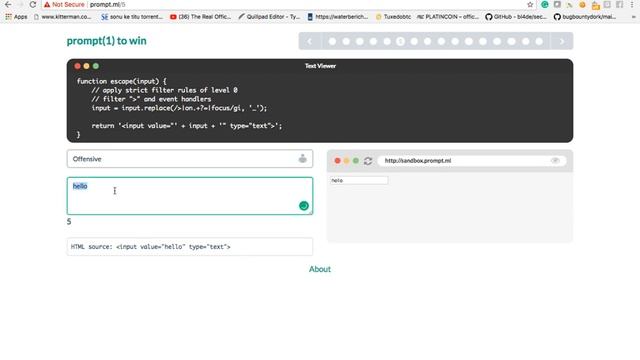Go to the next level with right chevron
Image resolution: width=640 pixels, height=360 pixels.
[x=562, y=41]
